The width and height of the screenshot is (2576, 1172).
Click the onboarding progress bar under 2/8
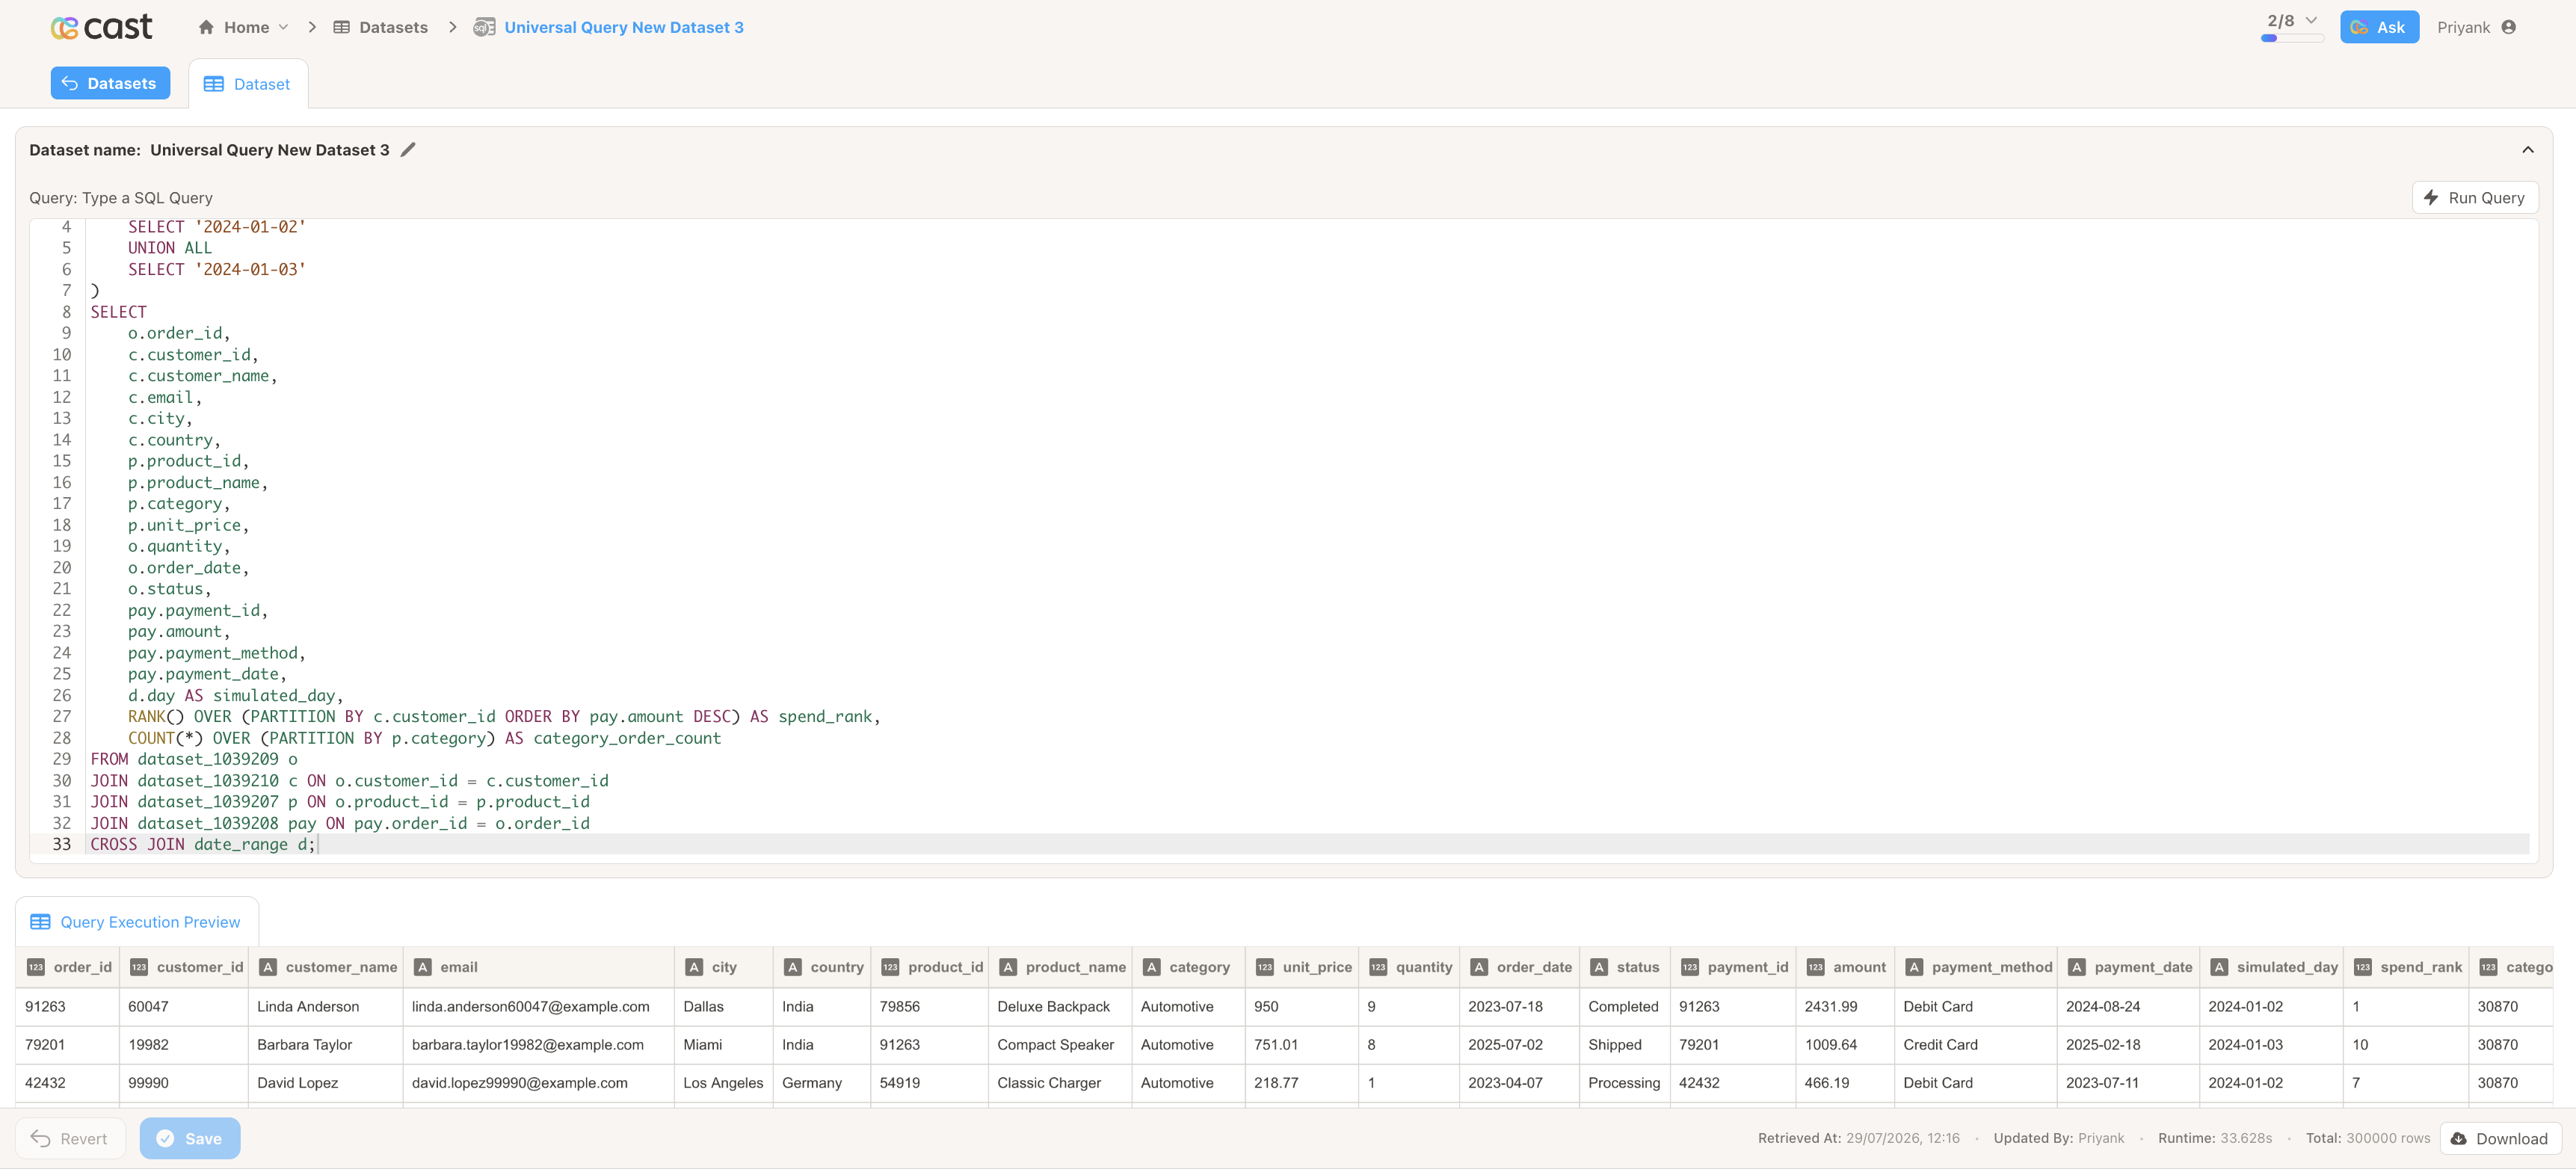(2292, 38)
